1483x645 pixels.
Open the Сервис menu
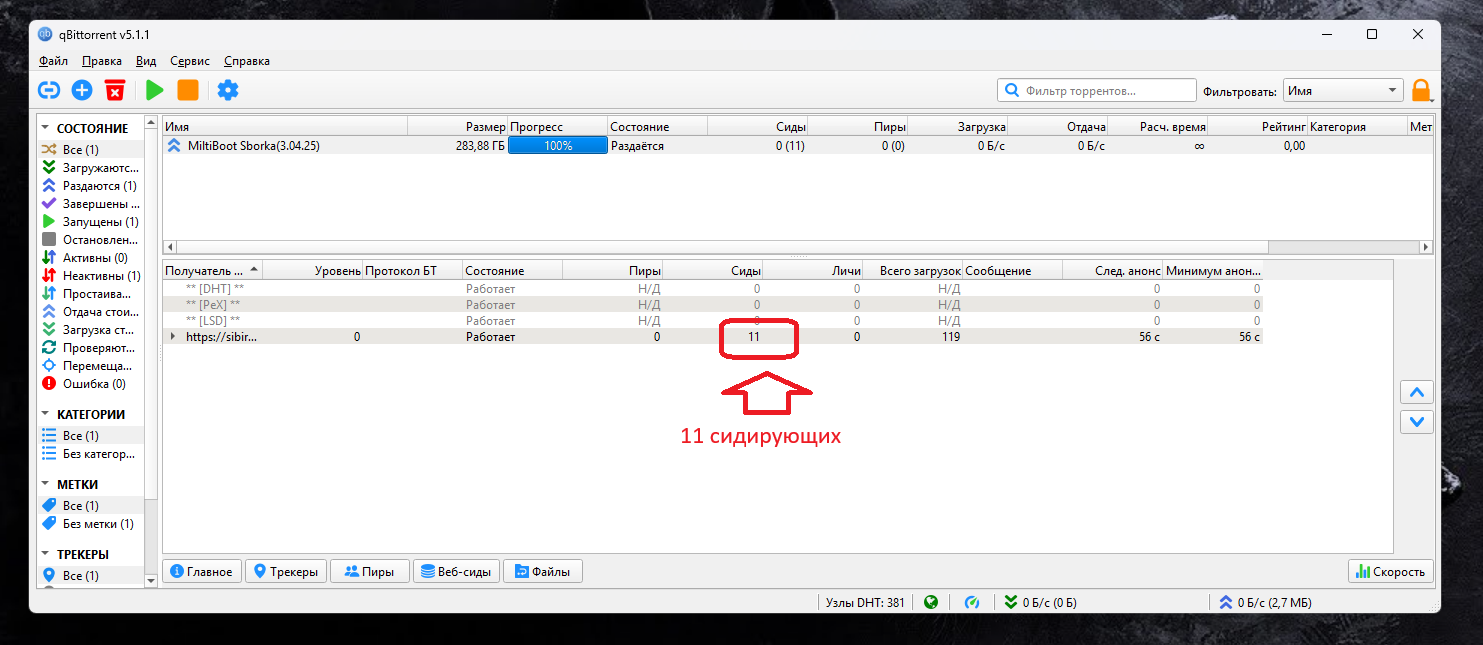(x=190, y=61)
